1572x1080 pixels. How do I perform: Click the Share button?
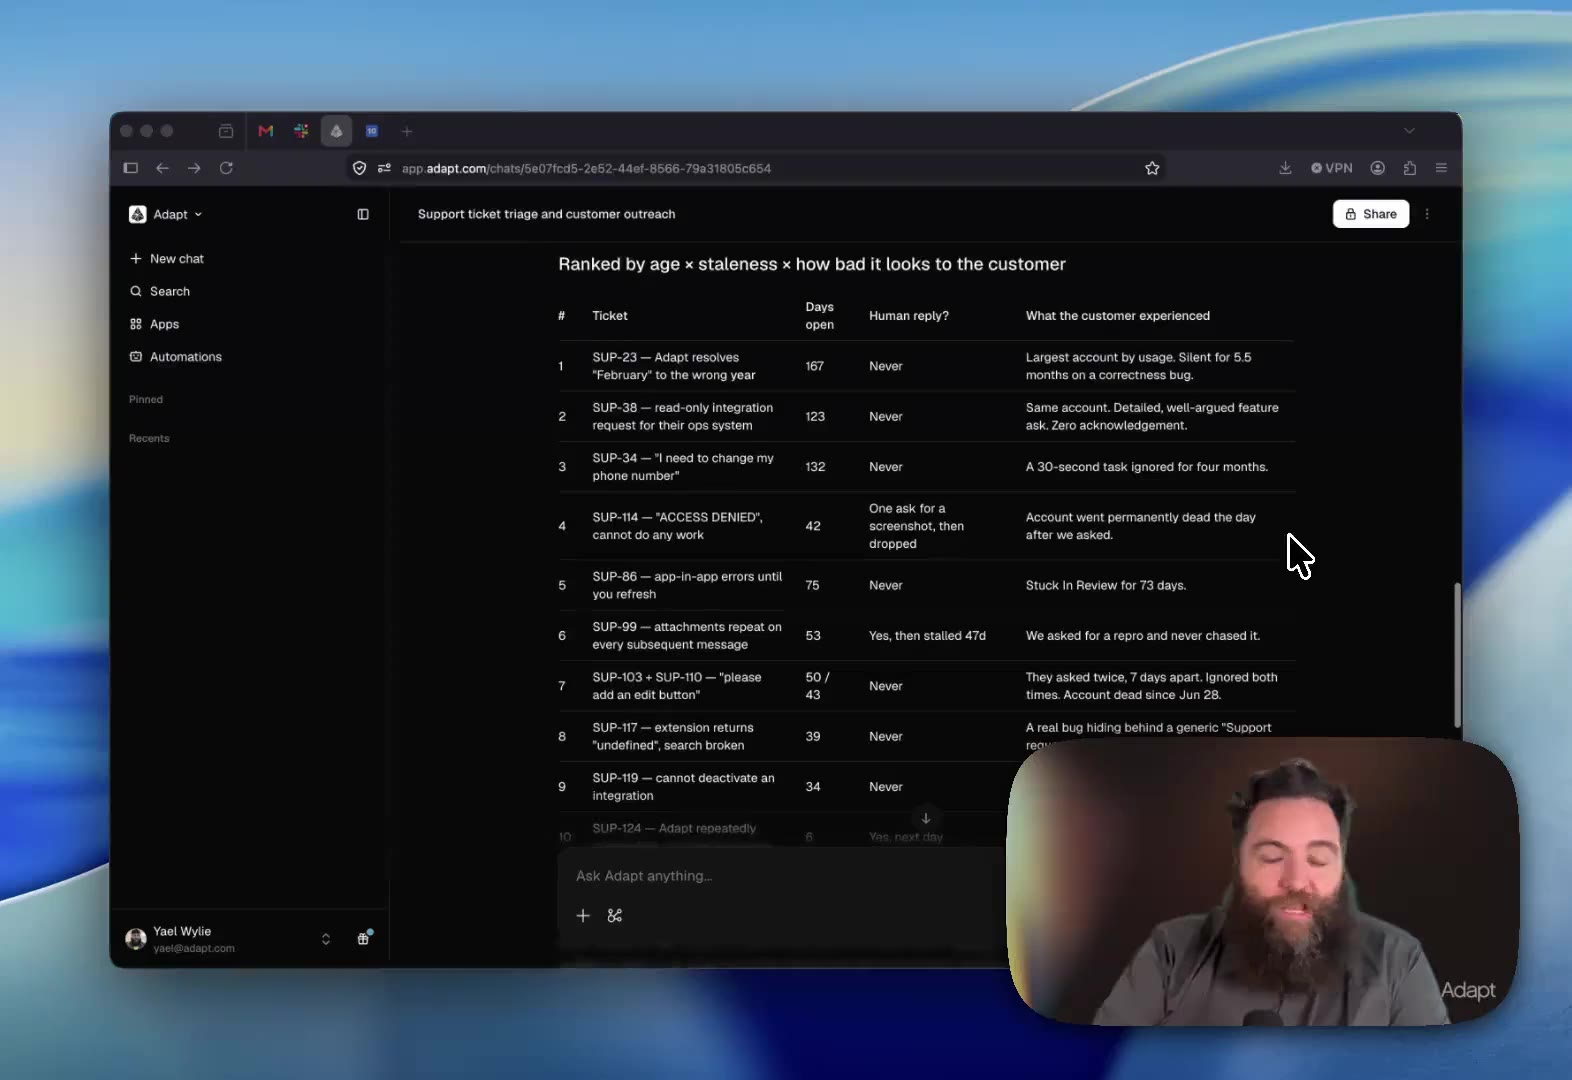click(1371, 214)
